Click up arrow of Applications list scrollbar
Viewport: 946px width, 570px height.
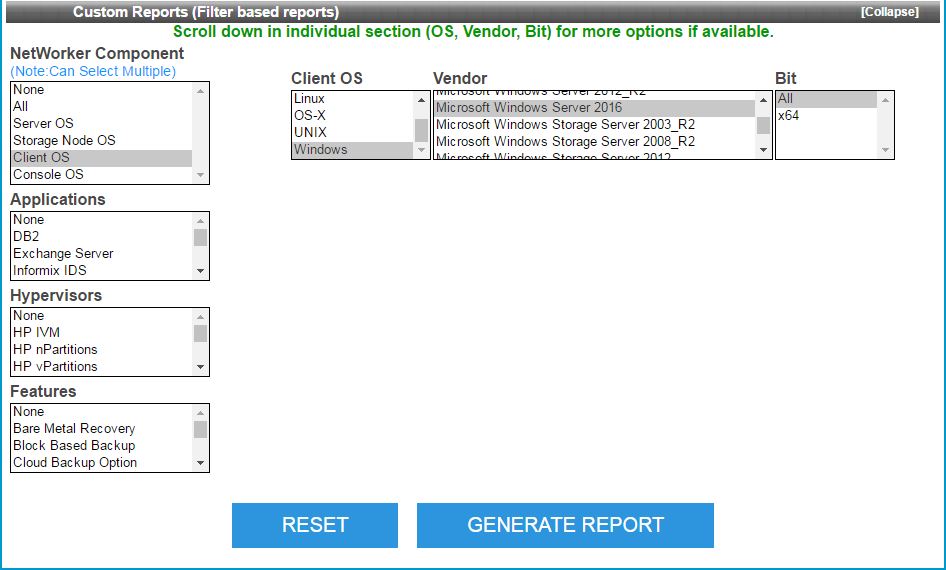[200, 220]
